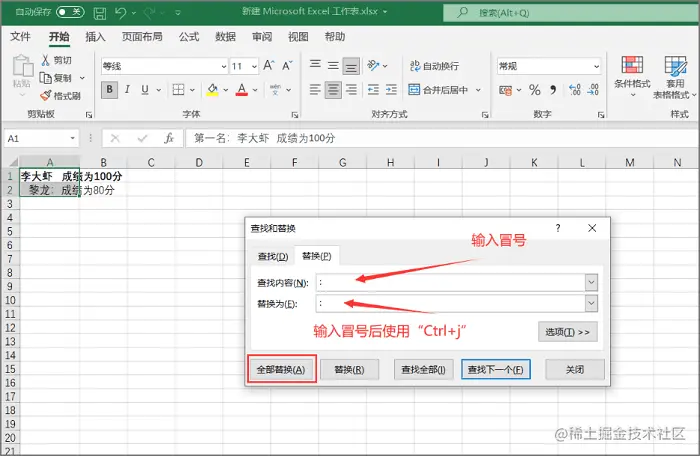
Task: Open the 帮助 ribbon tab
Action: pos(334,37)
